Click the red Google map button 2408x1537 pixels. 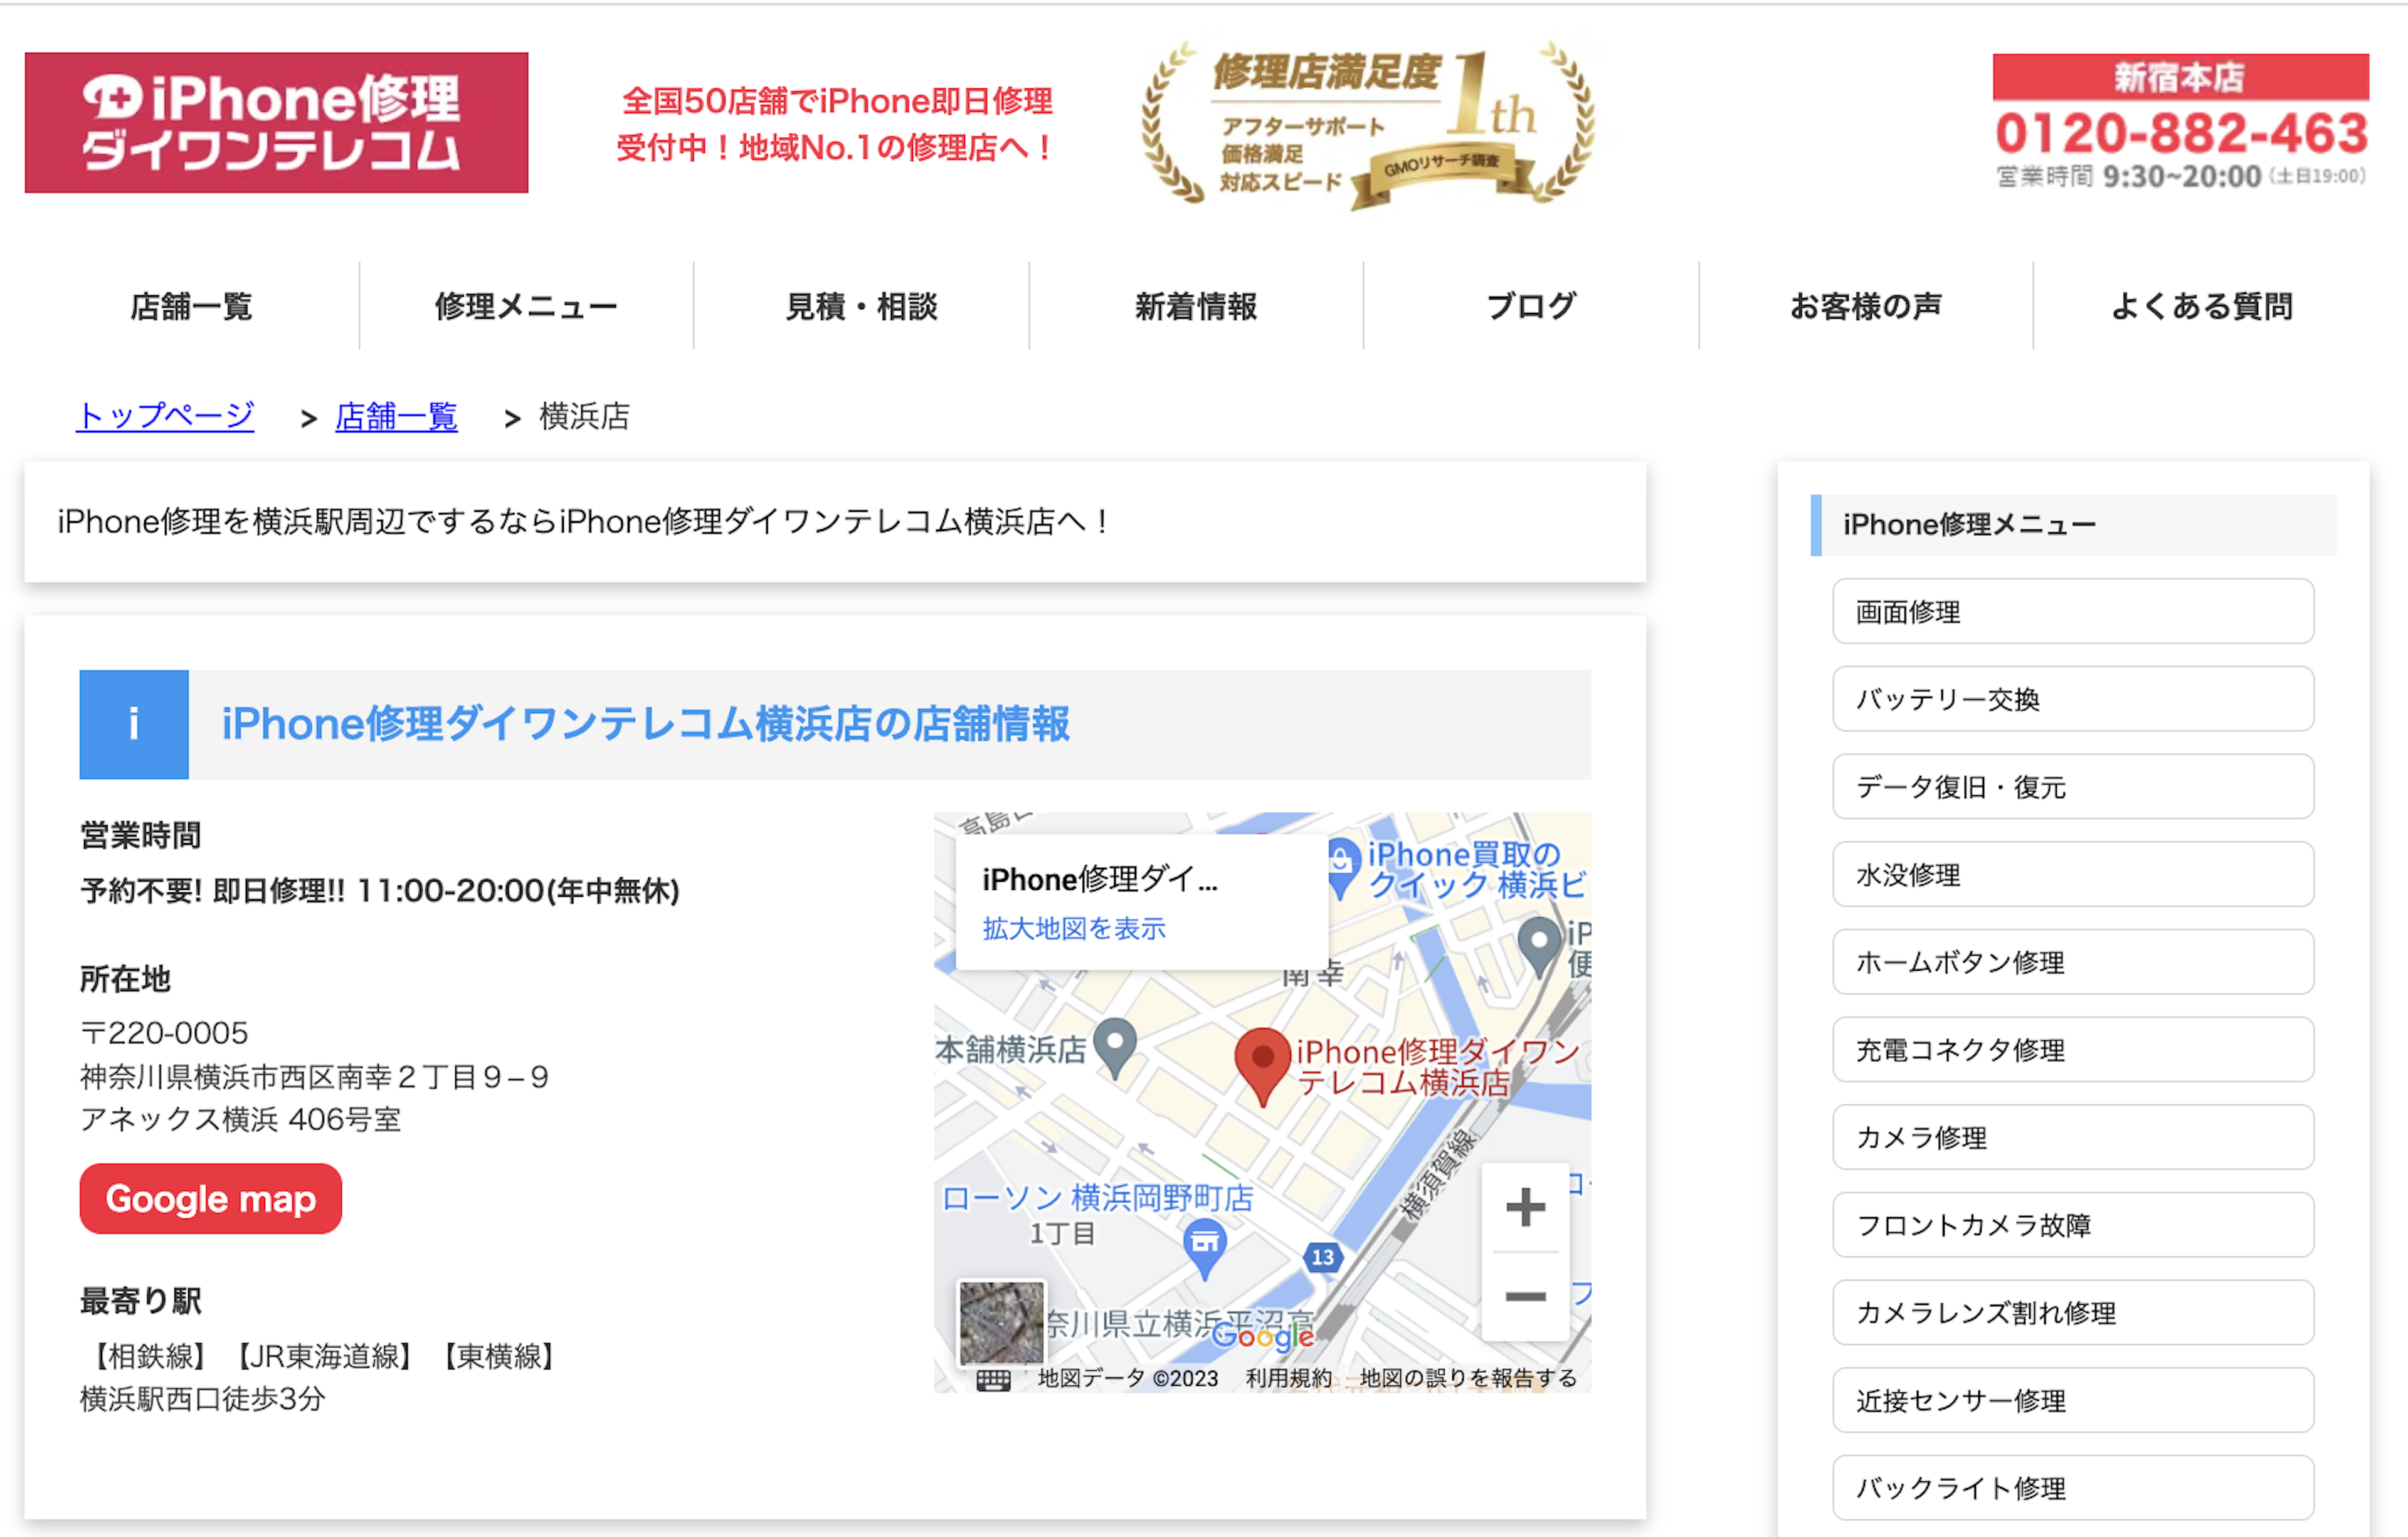click(x=211, y=1198)
